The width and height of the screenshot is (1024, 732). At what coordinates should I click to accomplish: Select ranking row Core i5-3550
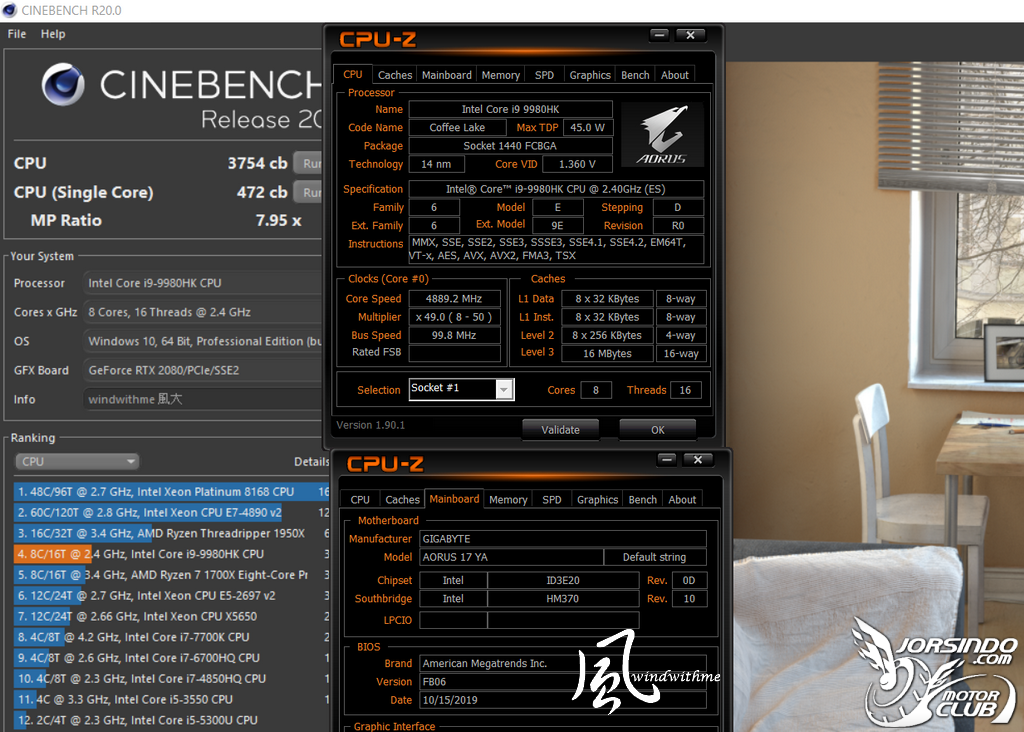[171, 699]
